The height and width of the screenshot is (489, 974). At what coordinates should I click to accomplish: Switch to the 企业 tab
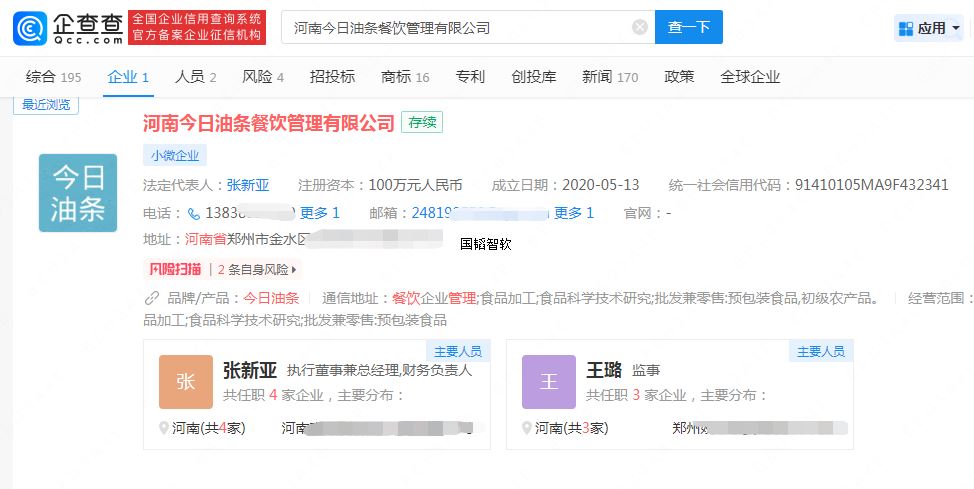(x=128, y=77)
